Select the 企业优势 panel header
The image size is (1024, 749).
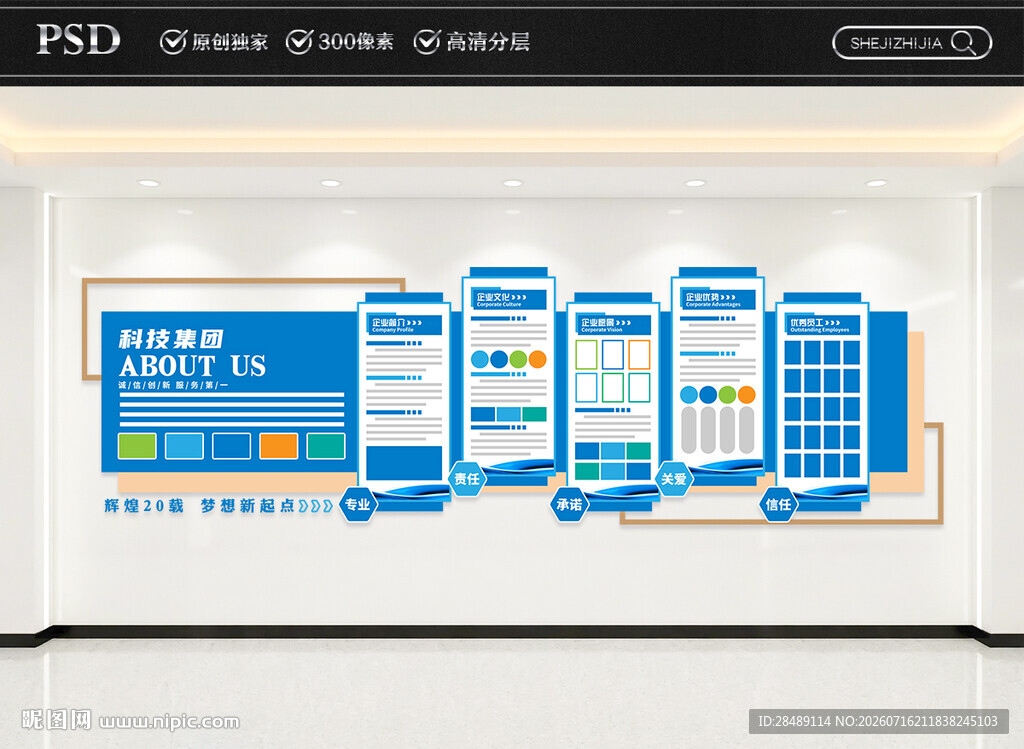click(x=717, y=300)
